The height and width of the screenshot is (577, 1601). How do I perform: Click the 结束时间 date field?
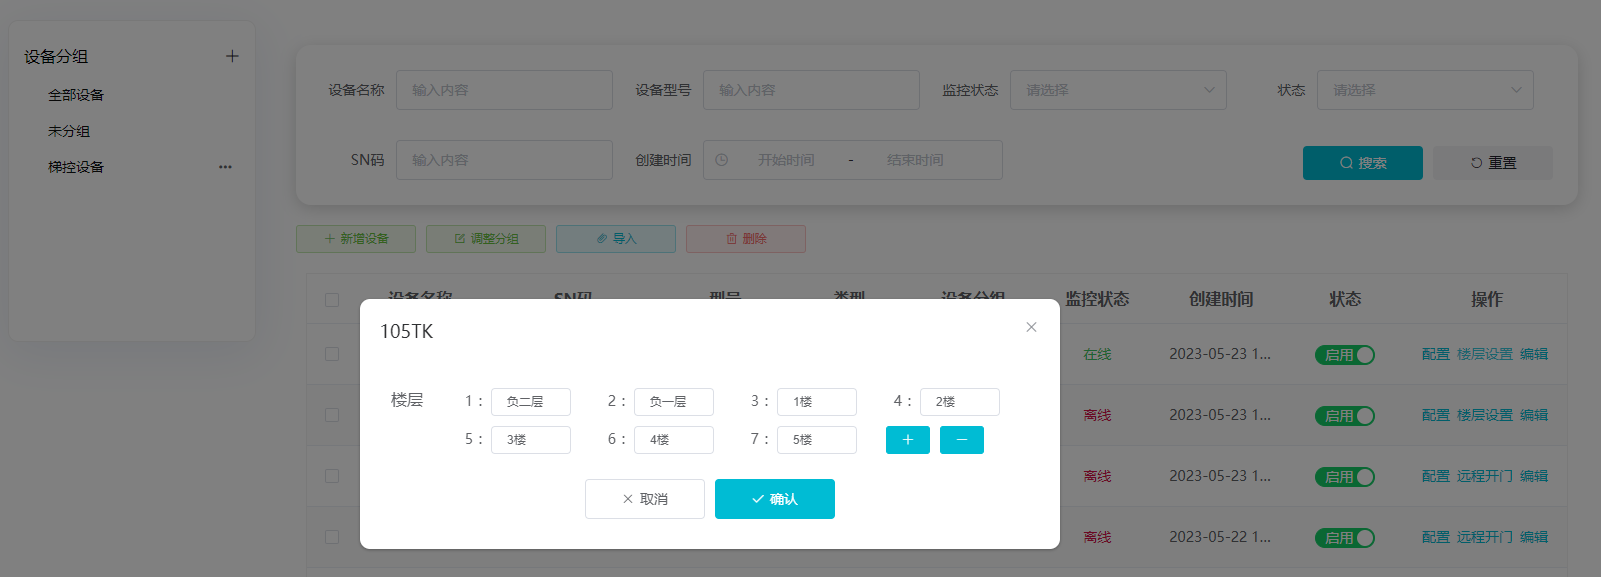(x=915, y=160)
